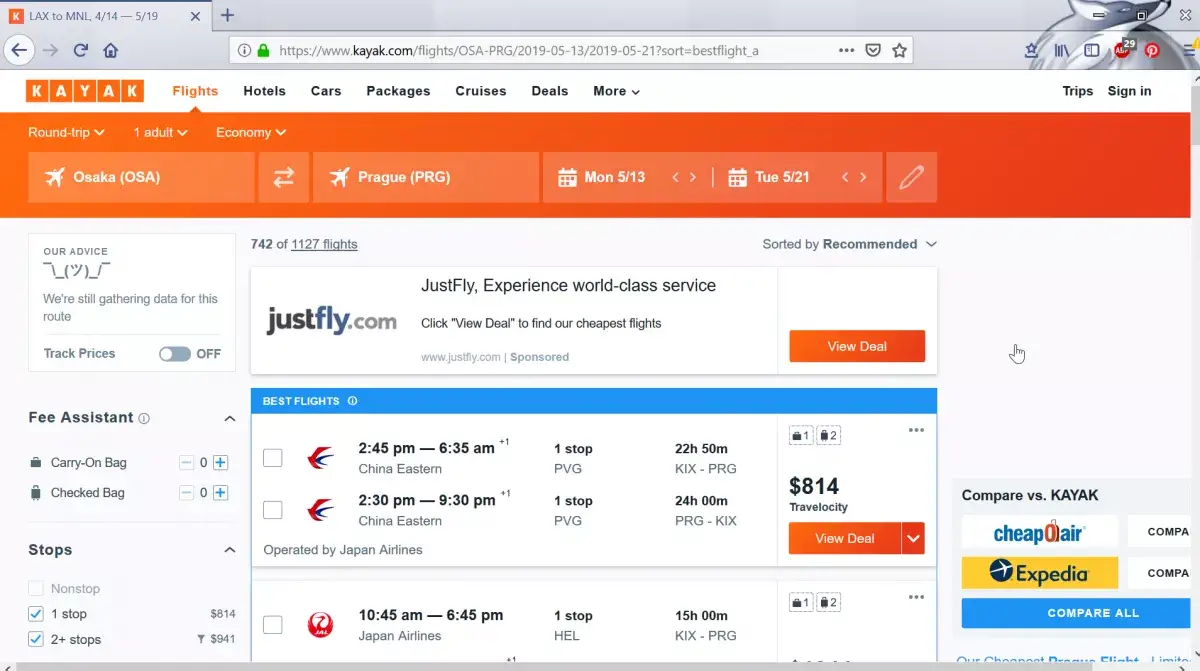Open the Mon 5/13 departure date picker
This screenshot has width=1200, height=671.
(x=602, y=177)
